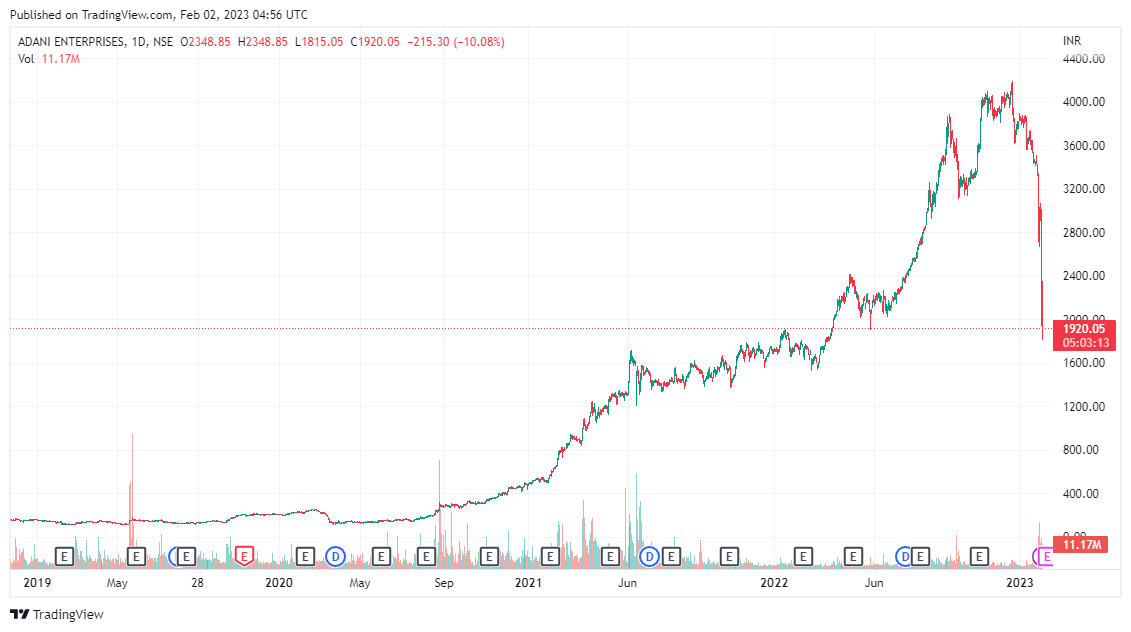Click the E marker just after 2021 label
Screen dimensions: 1131x632
(x=550, y=556)
